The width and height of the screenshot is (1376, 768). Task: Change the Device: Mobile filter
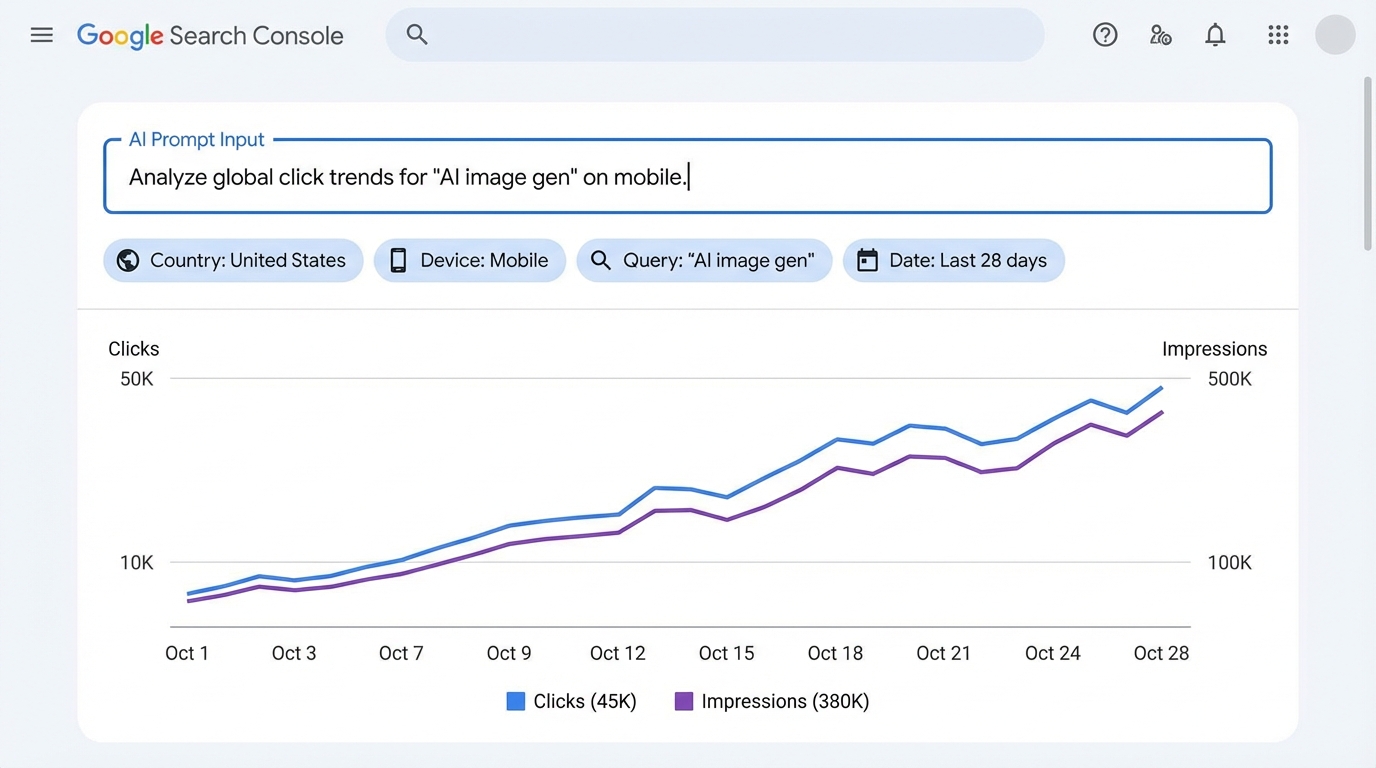[470, 260]
